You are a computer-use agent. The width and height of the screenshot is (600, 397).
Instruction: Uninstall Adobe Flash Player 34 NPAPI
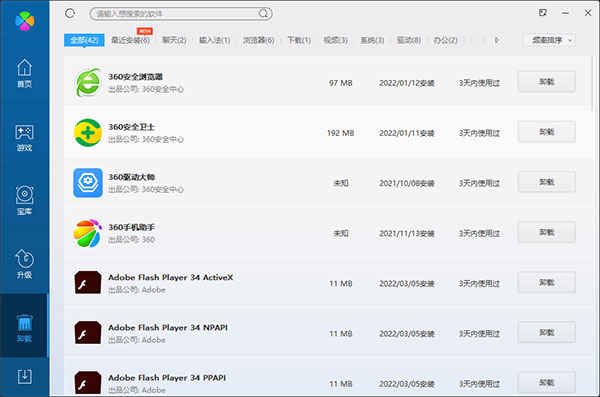(546, 332)
